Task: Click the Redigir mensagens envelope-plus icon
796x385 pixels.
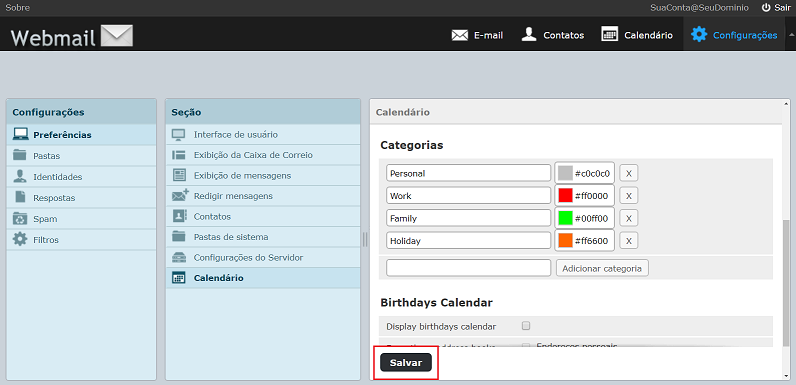Action: click(180, 195)
